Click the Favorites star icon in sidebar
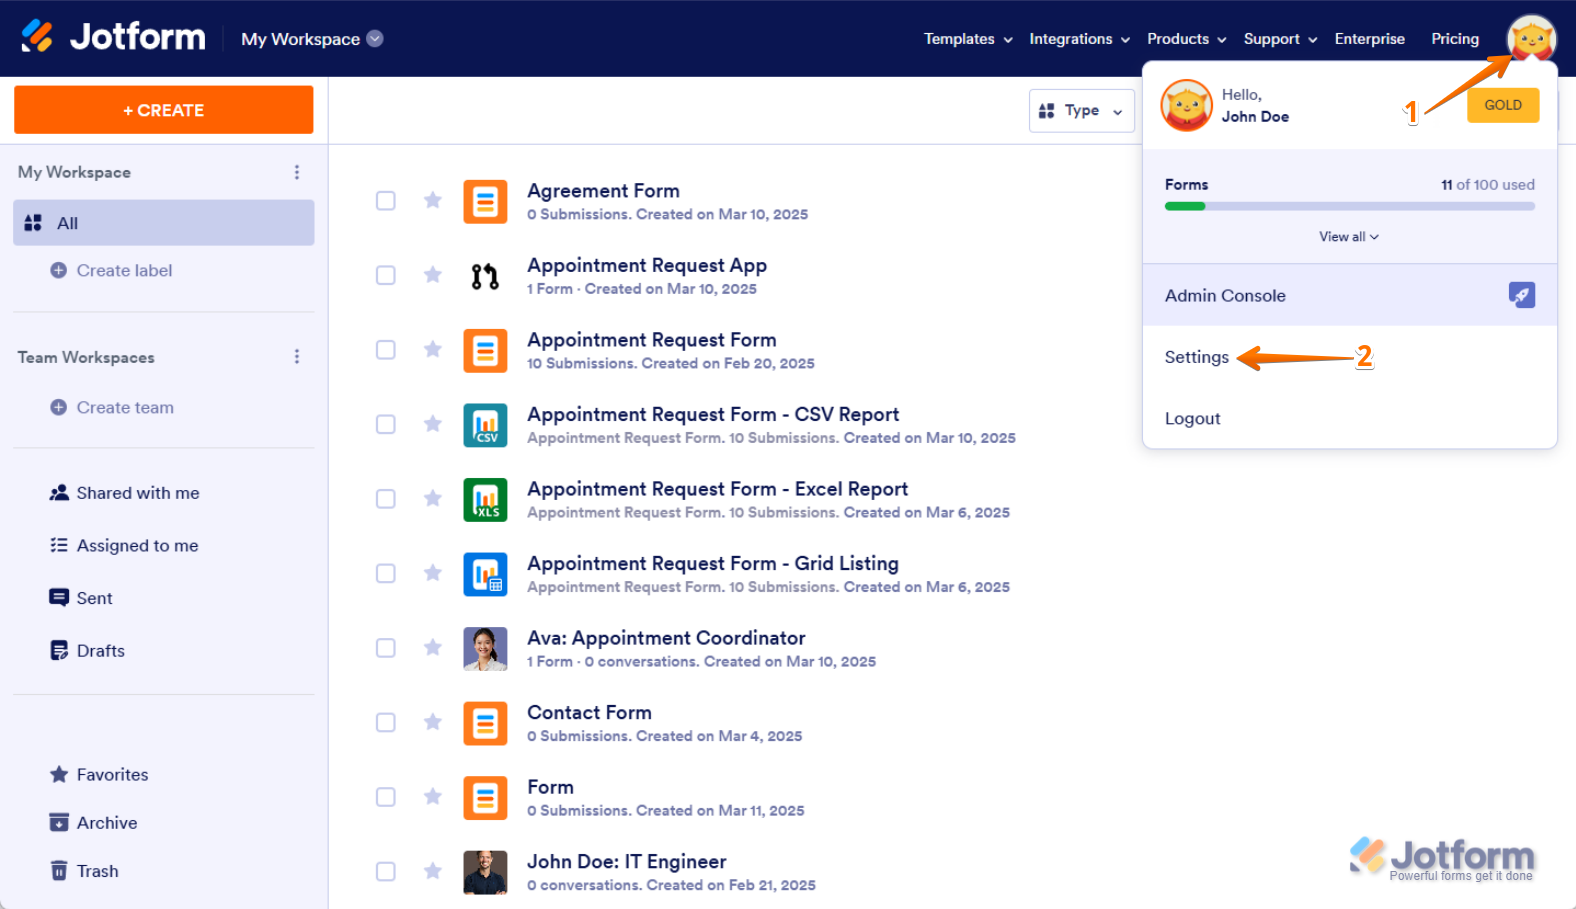Viewport: 1576px width, 909px height. point(59,774)
